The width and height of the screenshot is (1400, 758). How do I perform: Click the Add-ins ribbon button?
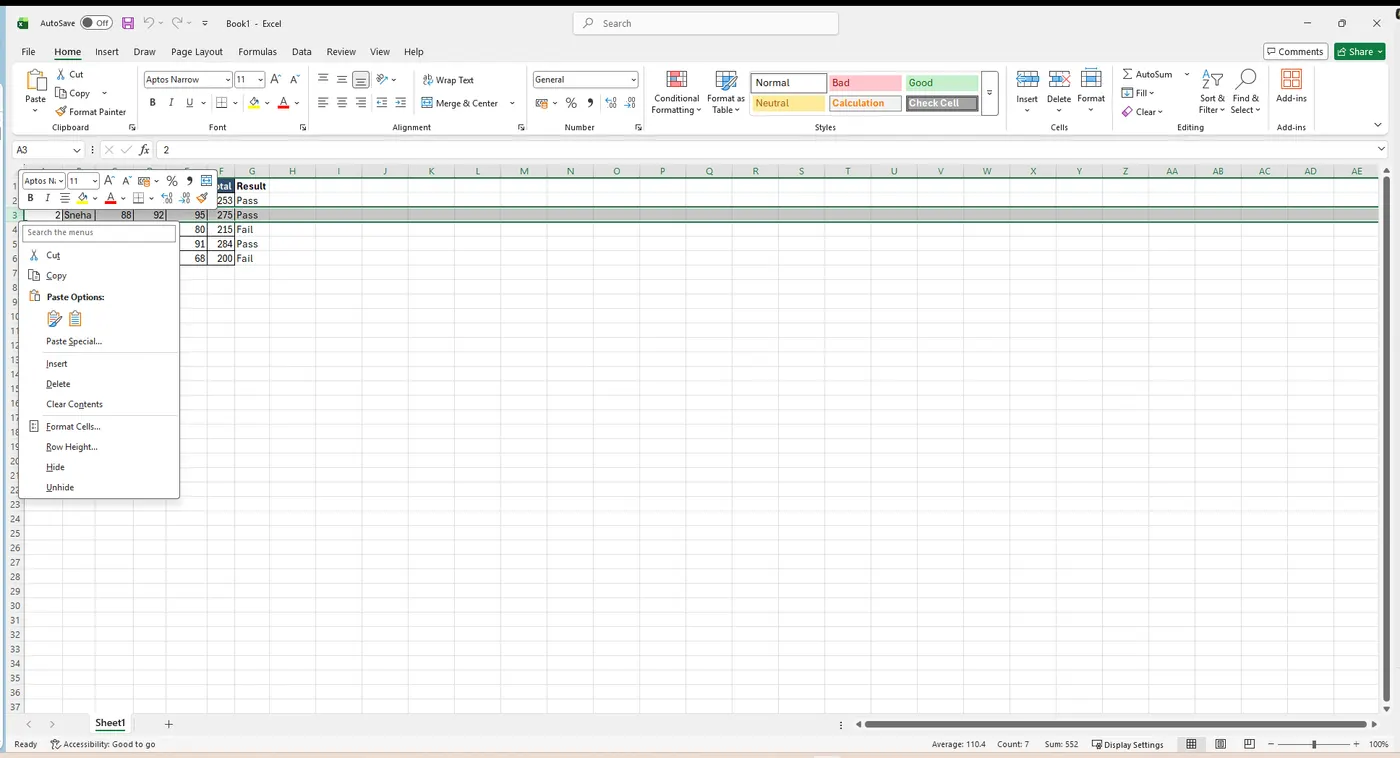click(1291, 86)
